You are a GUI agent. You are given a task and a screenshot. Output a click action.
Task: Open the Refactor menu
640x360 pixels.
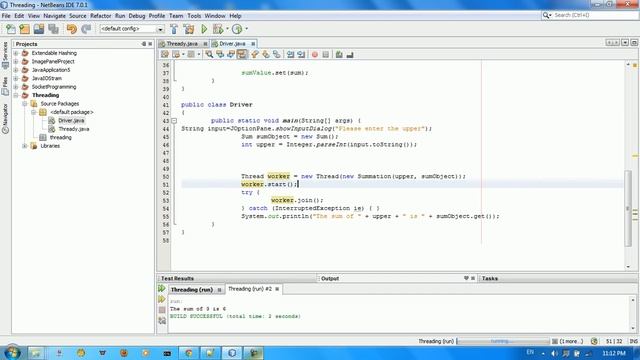click(100, 16)
